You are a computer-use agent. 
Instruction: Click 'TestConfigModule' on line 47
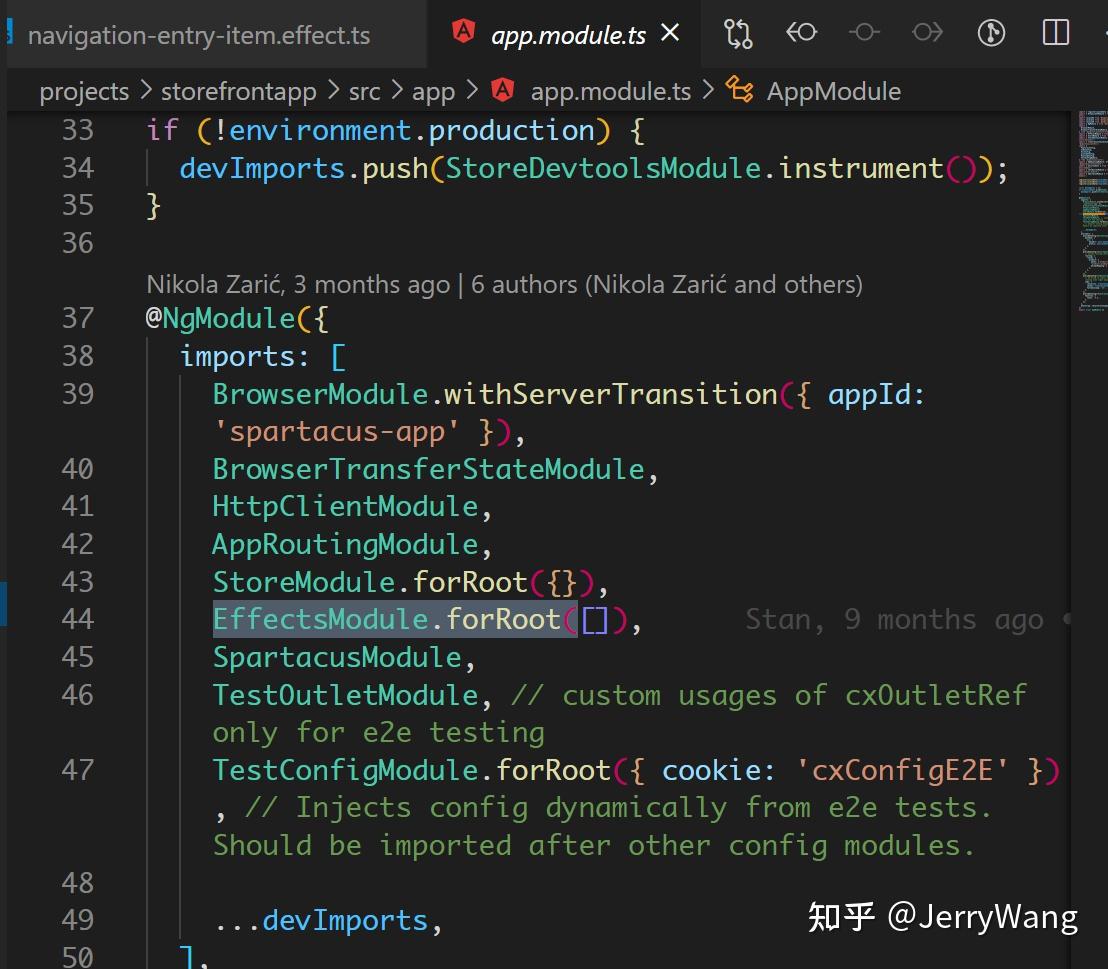pos(346,770)
